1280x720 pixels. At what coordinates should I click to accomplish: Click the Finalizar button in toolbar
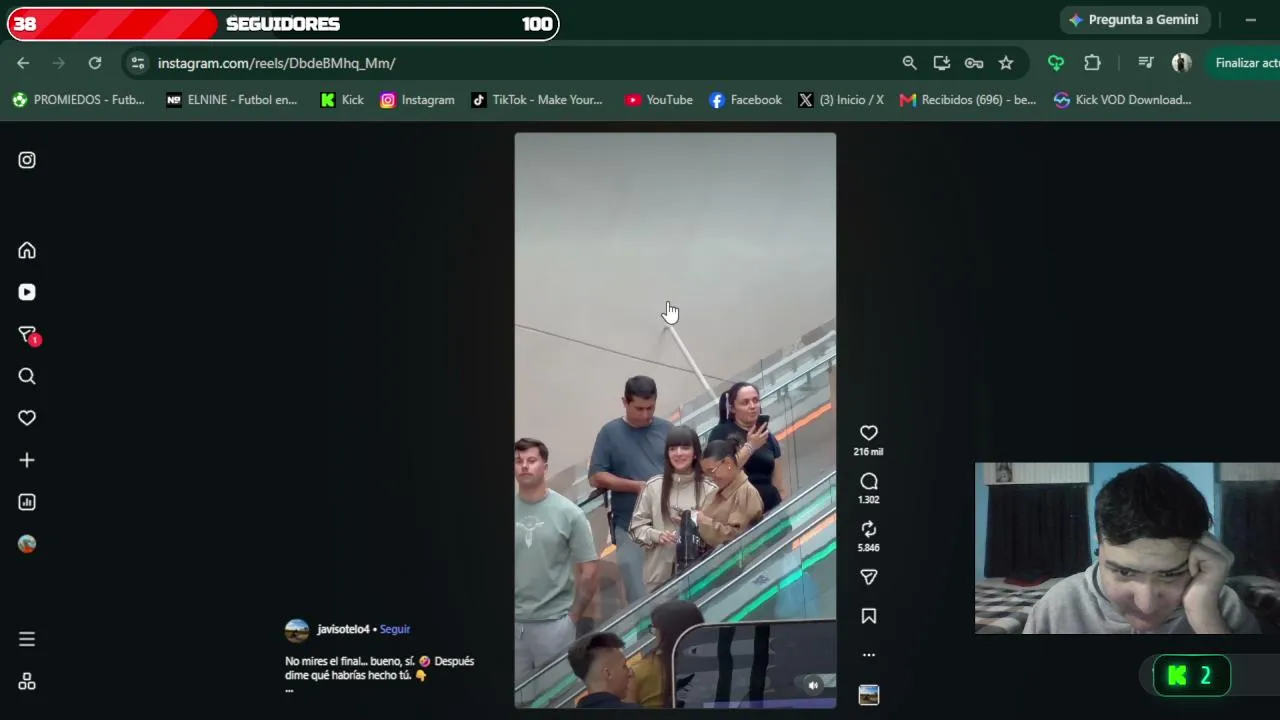tap(1243, 63)
